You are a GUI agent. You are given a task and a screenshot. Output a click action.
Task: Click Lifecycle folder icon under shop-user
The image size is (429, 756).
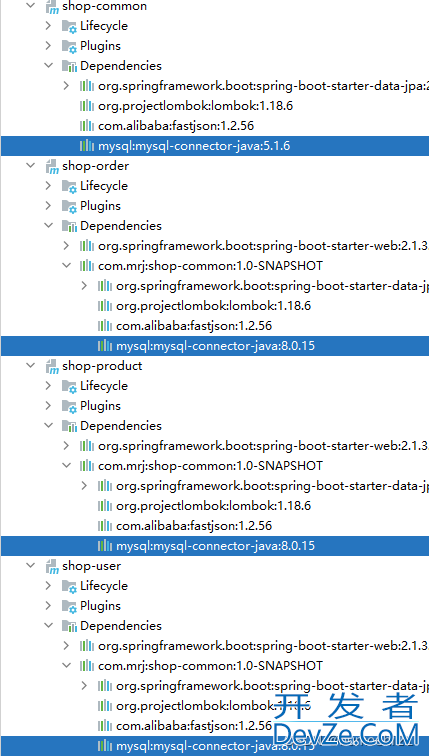click(x=69, y=586)
